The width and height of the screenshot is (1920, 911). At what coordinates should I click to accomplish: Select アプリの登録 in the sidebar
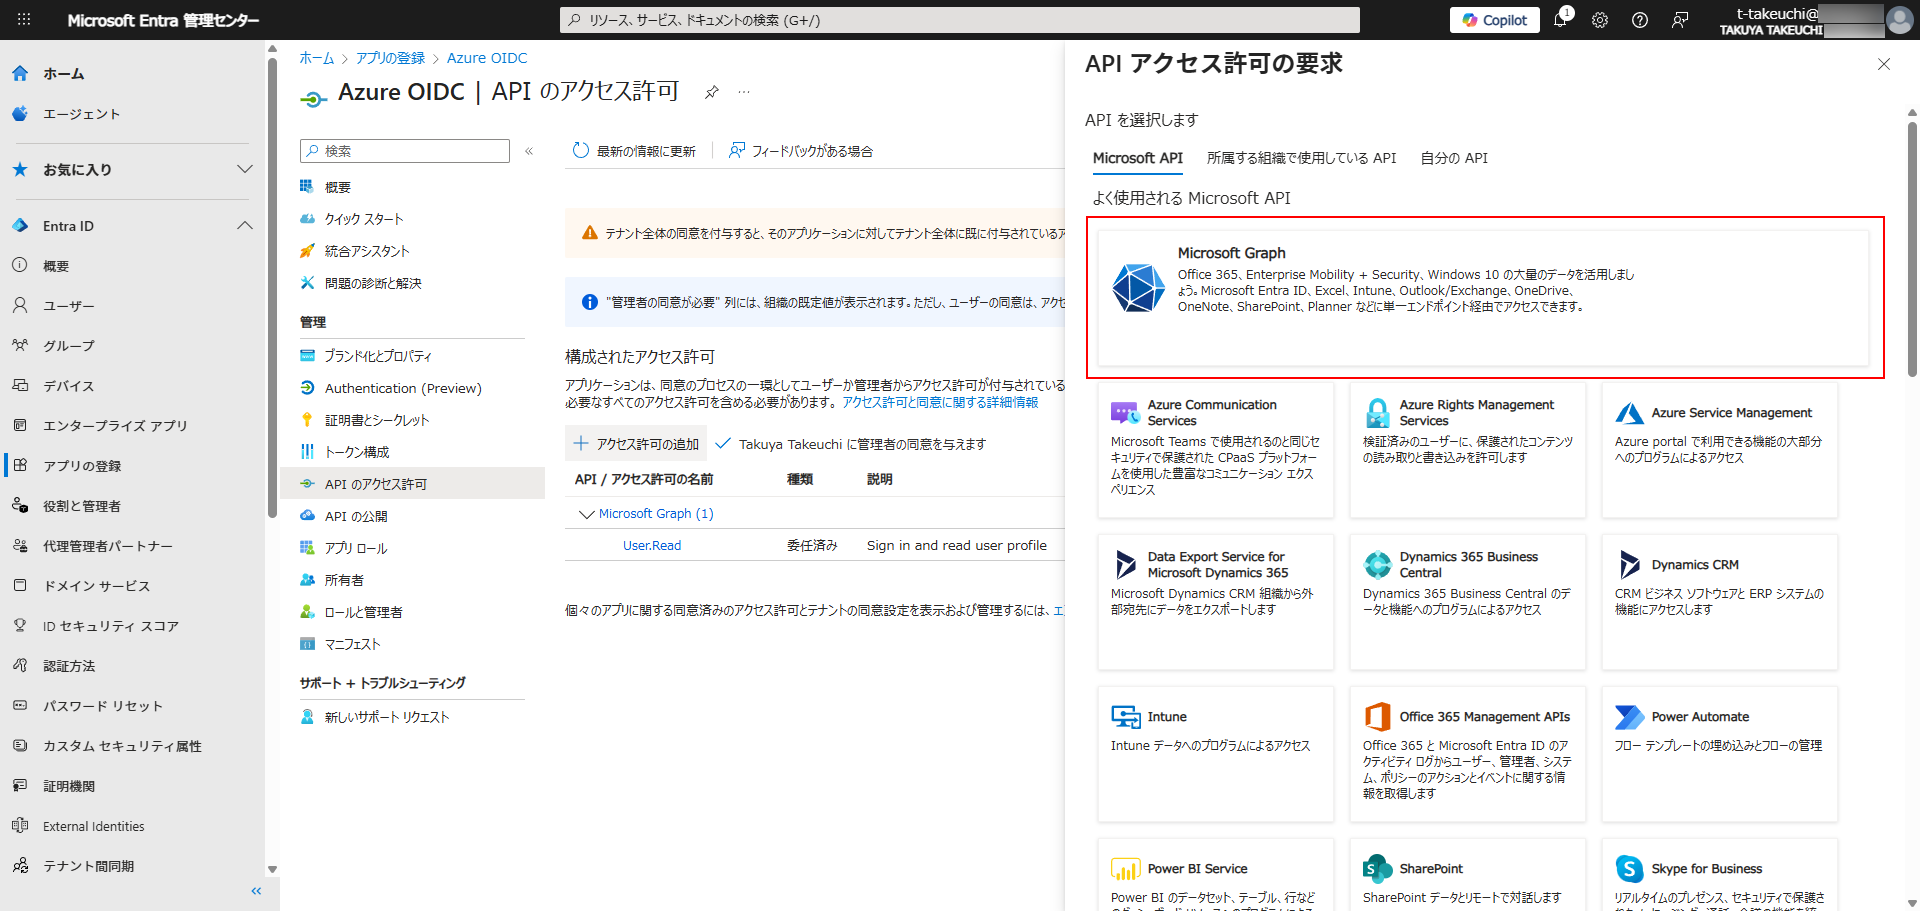(82, 466)
